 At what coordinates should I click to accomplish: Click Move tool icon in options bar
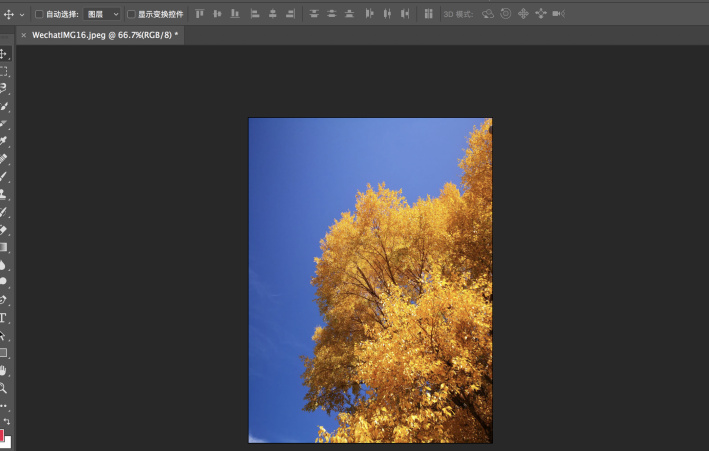9,14
